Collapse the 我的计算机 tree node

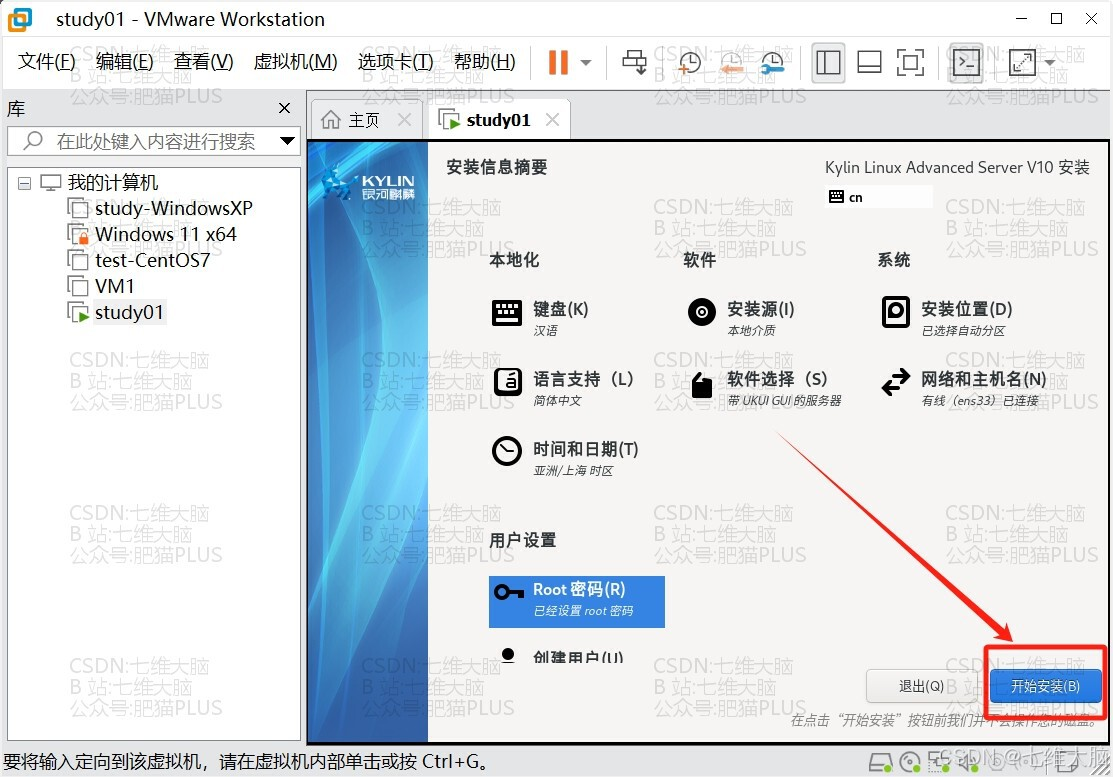[x=24, y=183]
